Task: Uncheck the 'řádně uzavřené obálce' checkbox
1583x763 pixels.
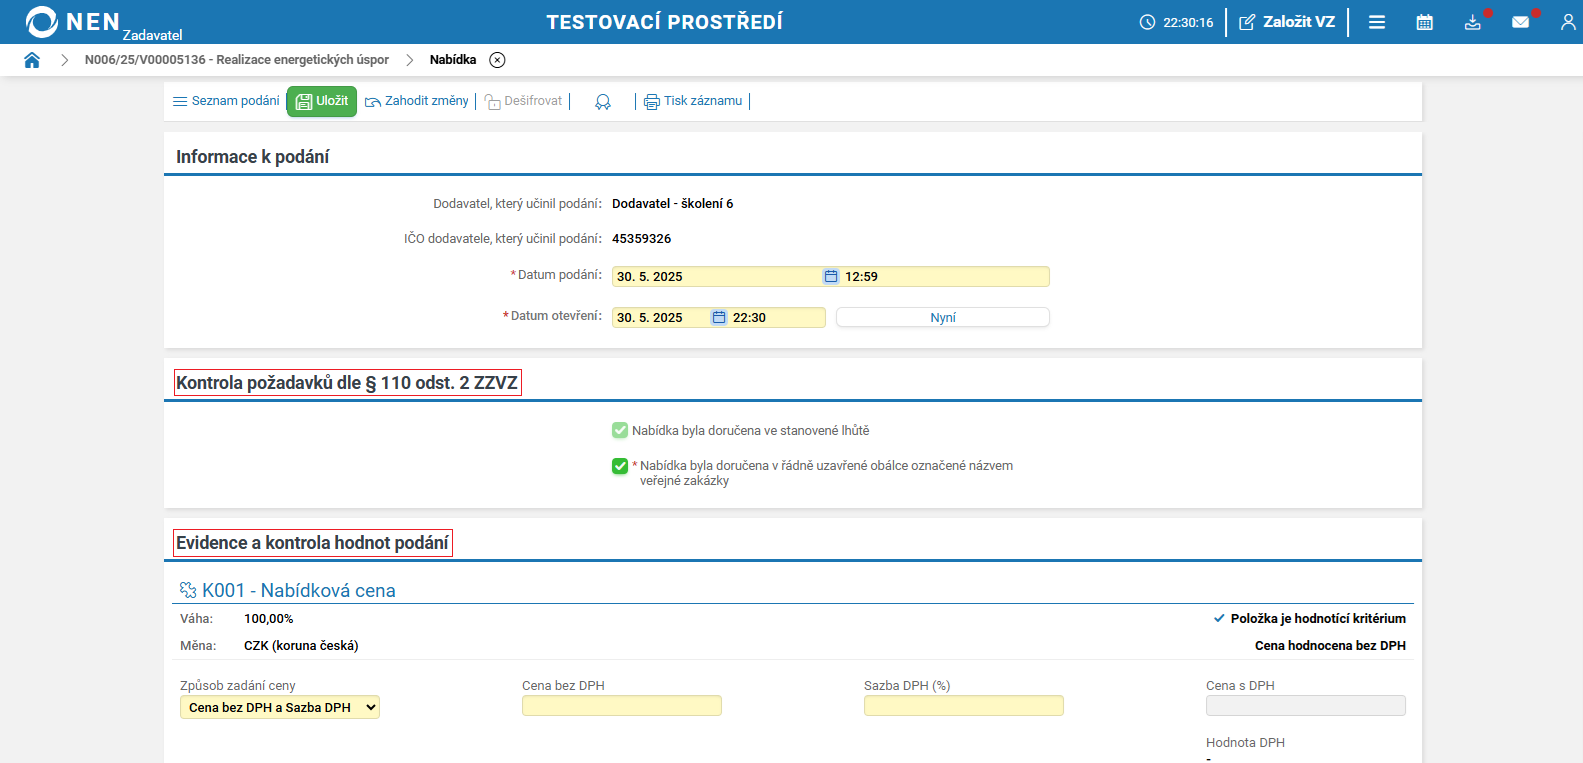Action: (x=620, y=466)
